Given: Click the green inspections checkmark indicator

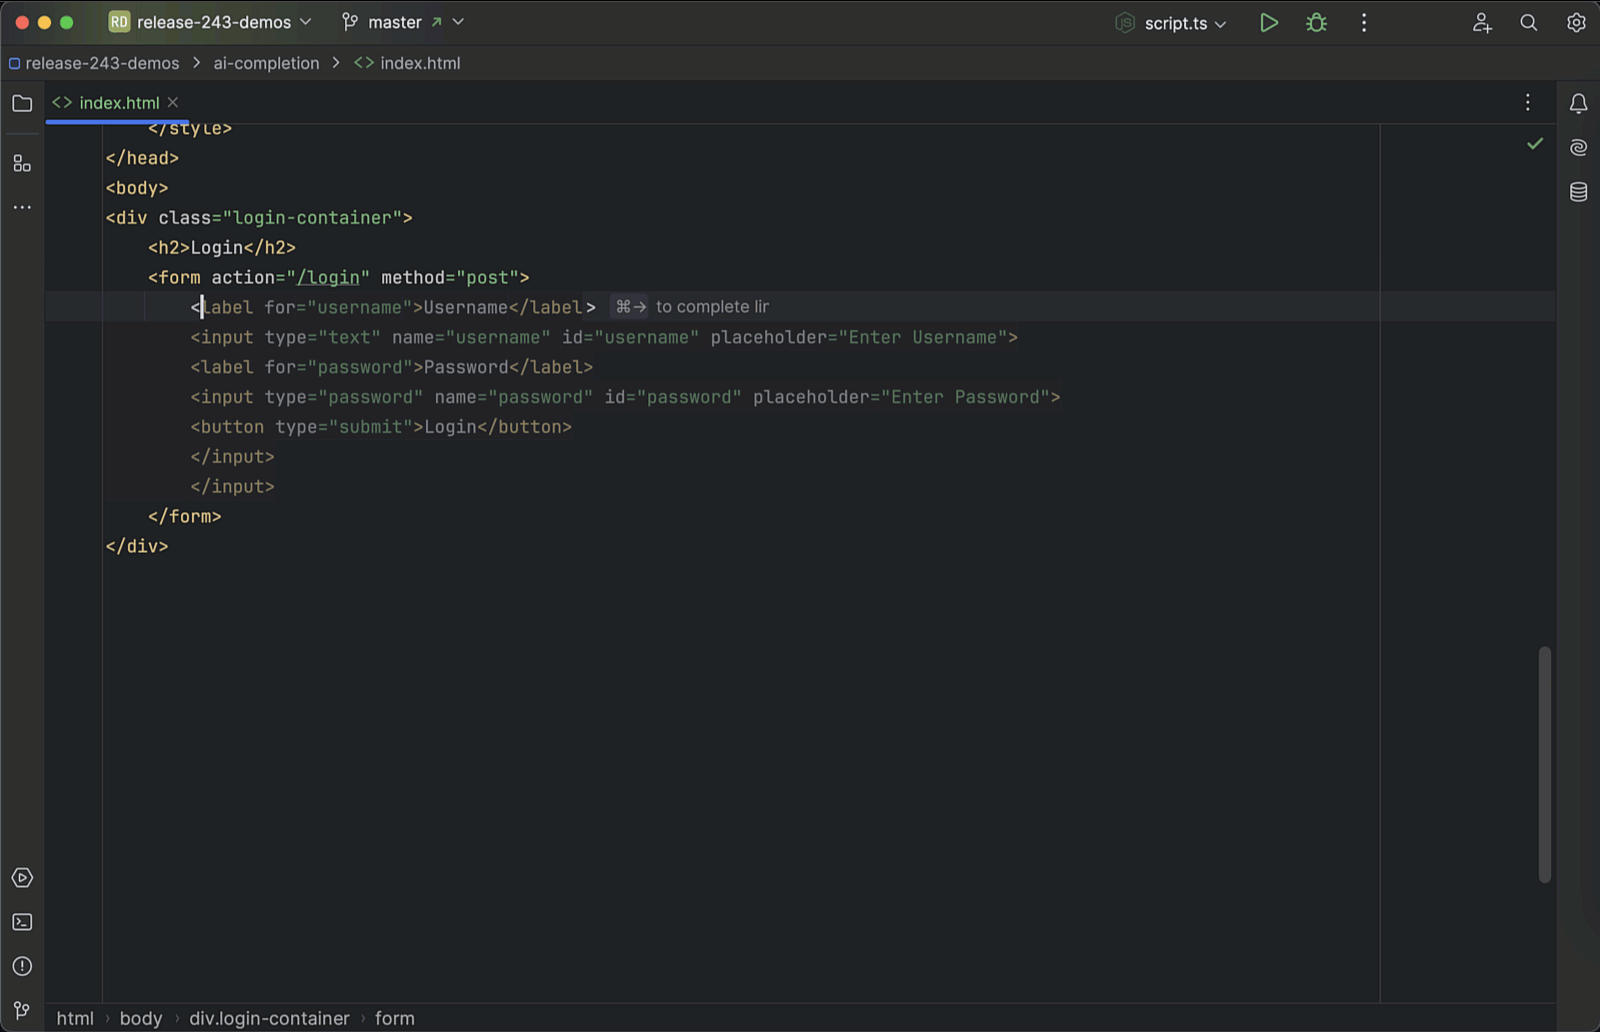Looking at the screenshot, I should tap(1535, 144).
